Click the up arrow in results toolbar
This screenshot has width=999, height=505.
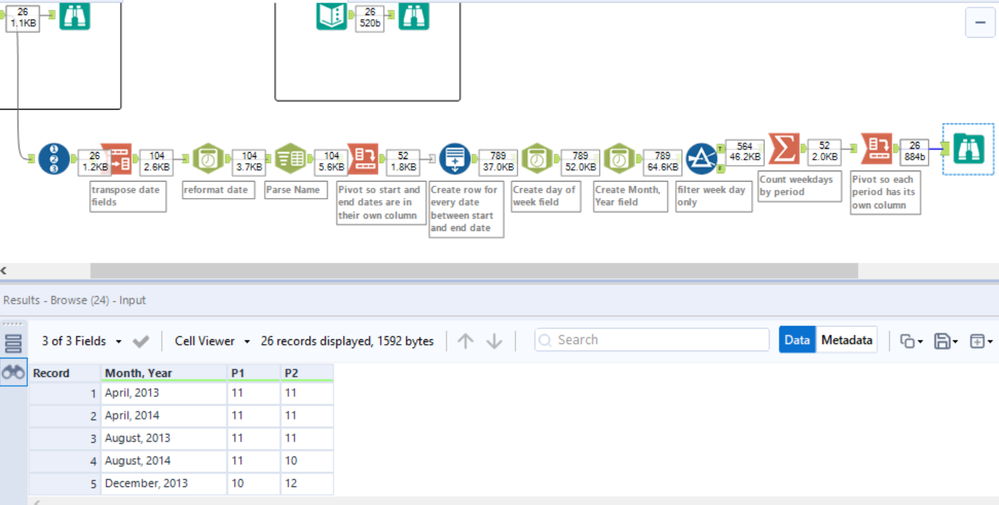pyautogui.click(x=466, y=341)
